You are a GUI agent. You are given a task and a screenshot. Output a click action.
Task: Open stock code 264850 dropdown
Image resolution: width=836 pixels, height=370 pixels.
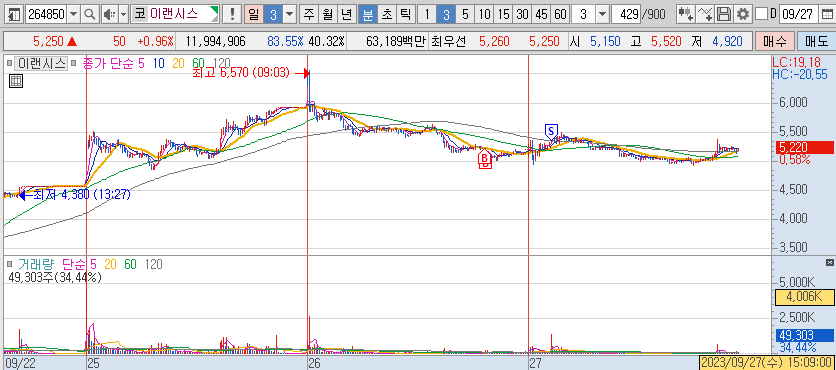pyautogui.click(x=74, y=14)
